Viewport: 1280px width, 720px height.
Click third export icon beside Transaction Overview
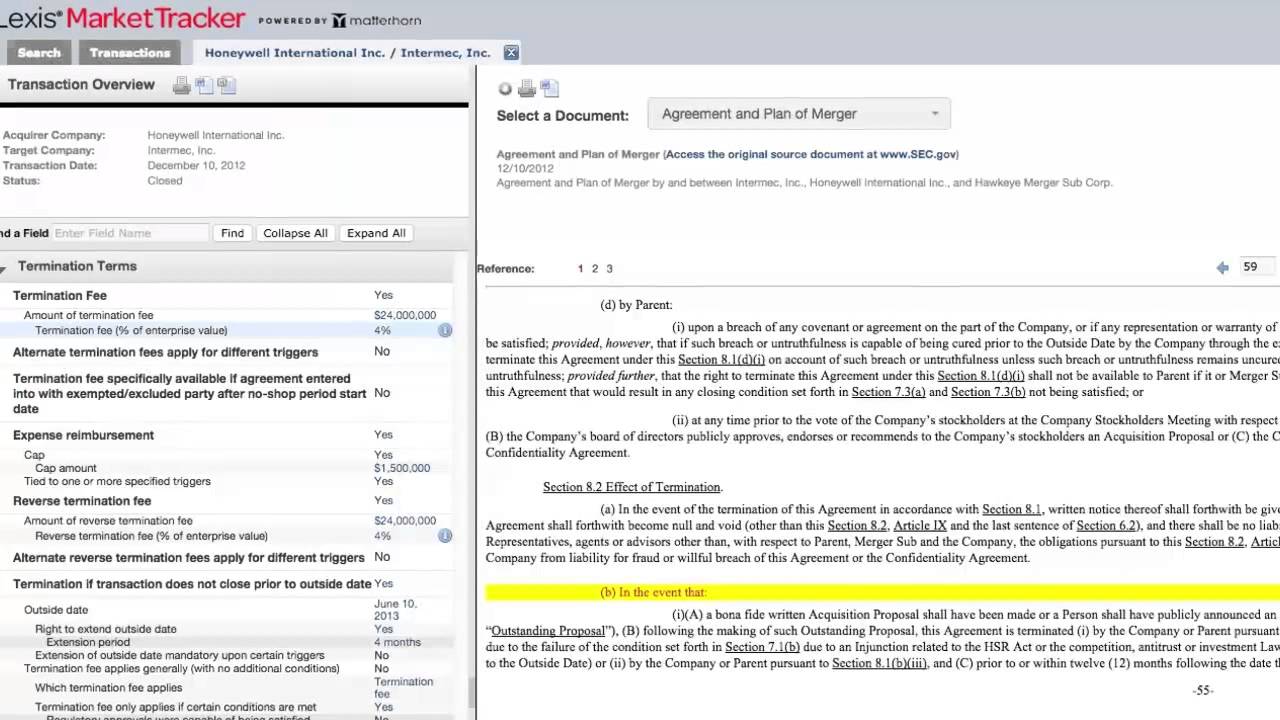(x=226, y=86)
